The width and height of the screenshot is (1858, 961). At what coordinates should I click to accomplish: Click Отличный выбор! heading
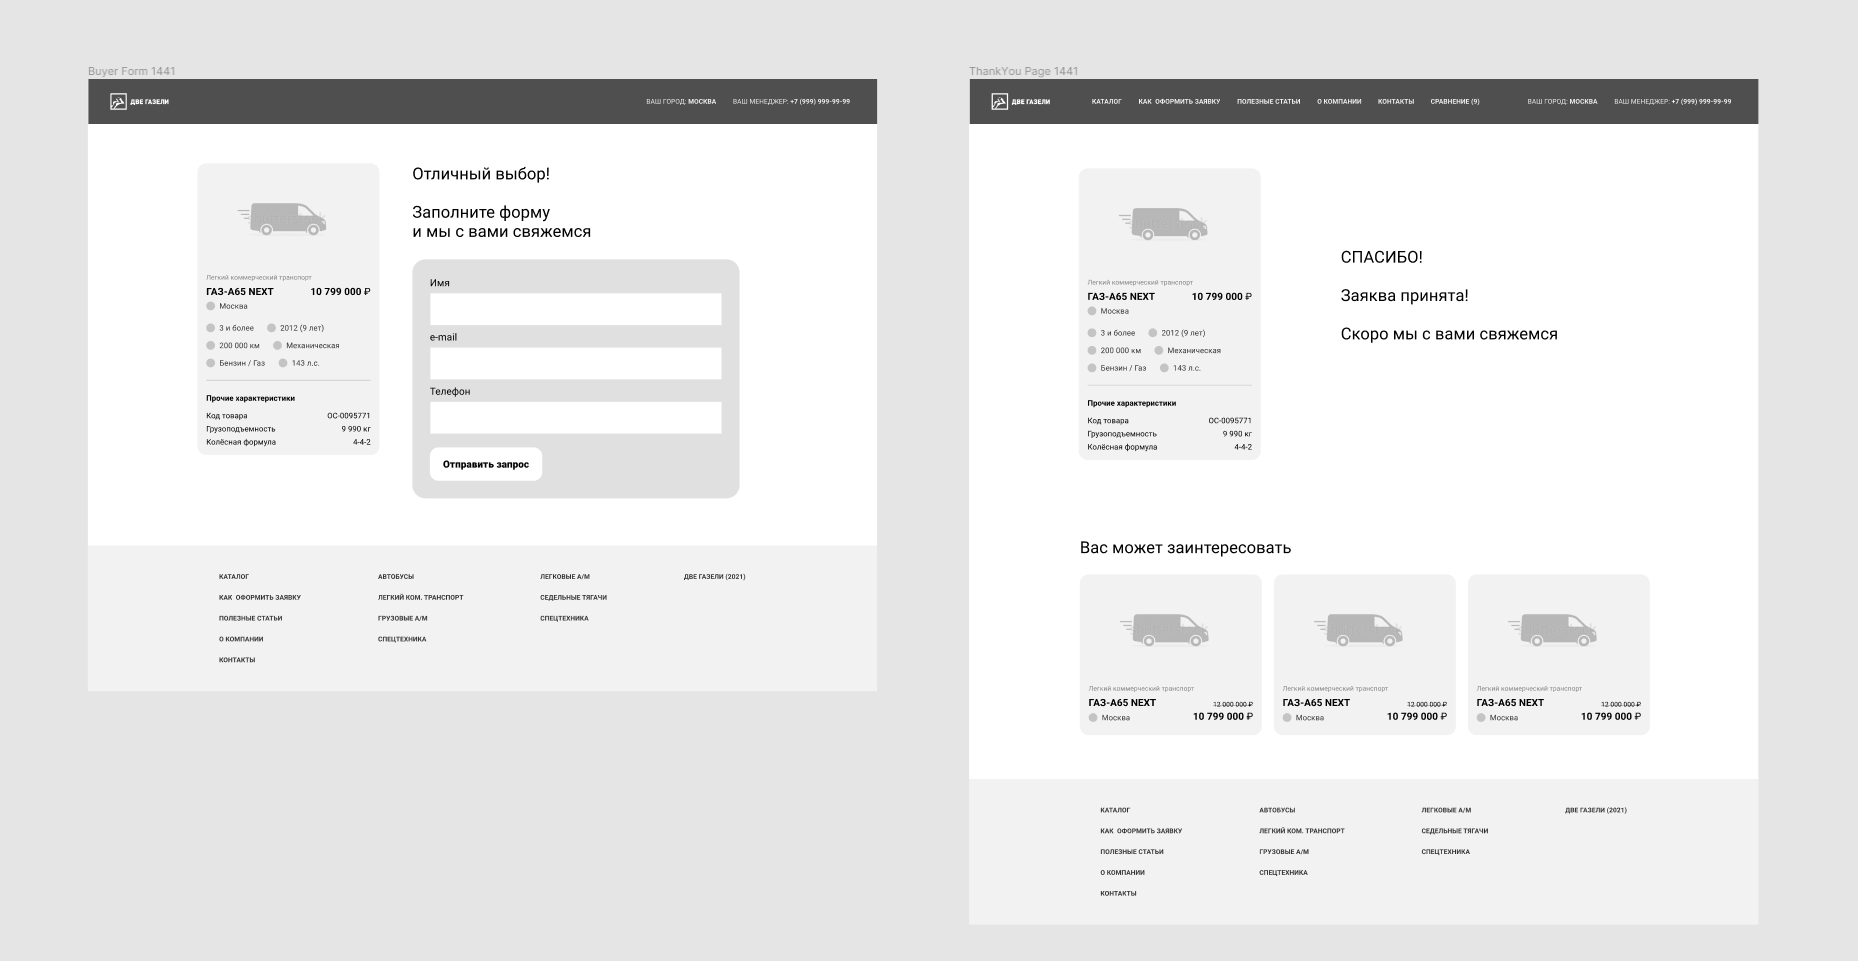(481, 174)
